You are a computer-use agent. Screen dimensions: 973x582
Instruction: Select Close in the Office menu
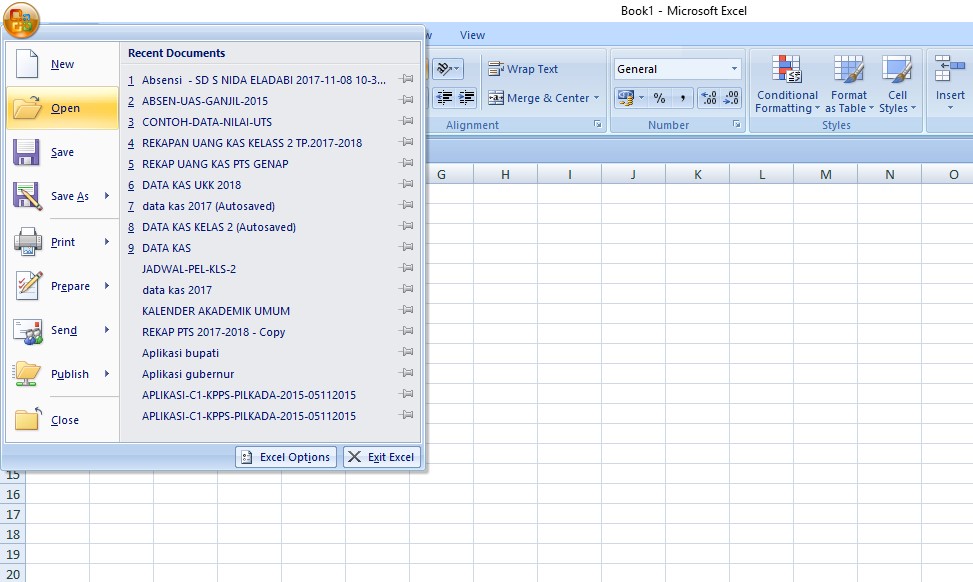(63, 420)
